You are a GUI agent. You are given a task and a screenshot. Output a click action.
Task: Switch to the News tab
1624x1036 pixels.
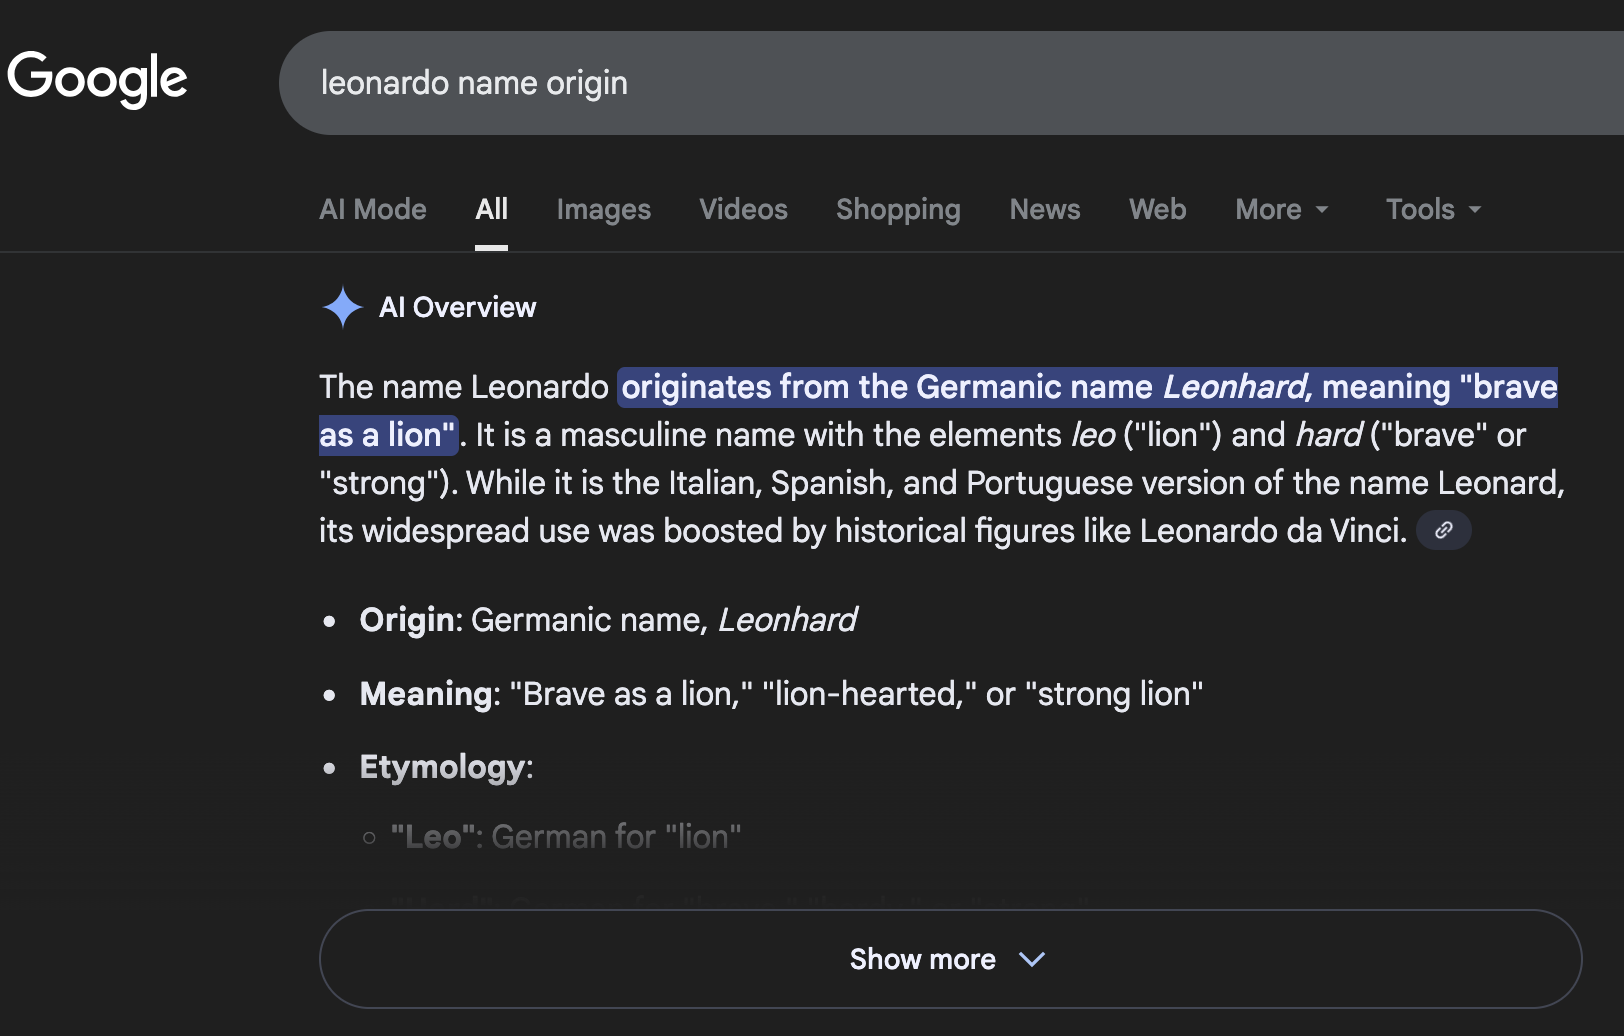(1045, 209)
